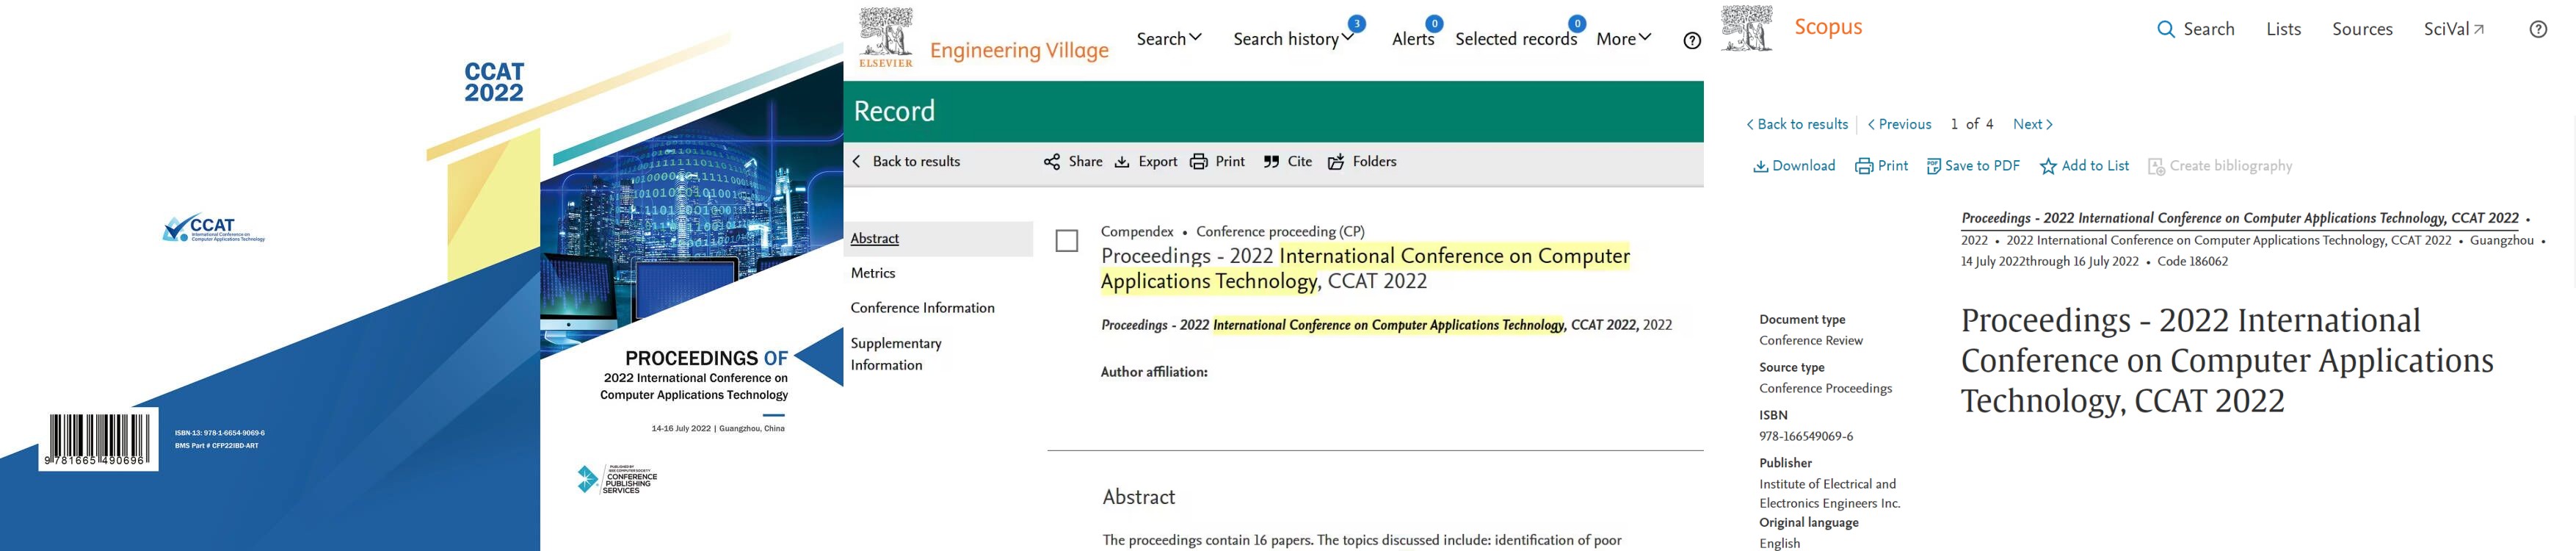Click the Save to PDF icon
The image size is (2576, 551).
point(1934,167)
